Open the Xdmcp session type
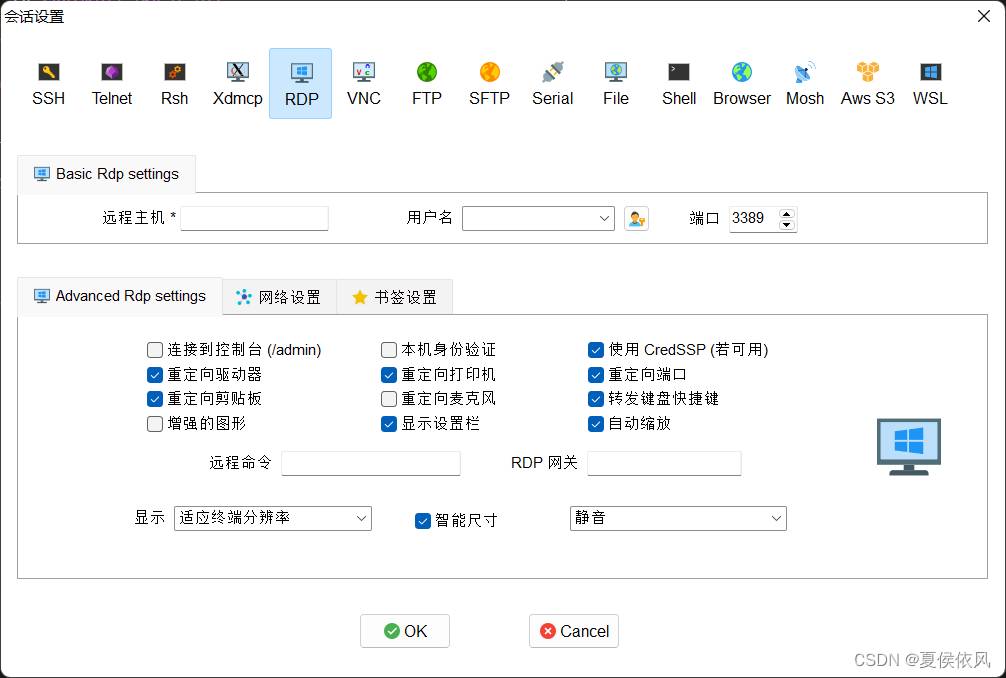The height and width of the screenshot is (678, 1006). [237, 84]
